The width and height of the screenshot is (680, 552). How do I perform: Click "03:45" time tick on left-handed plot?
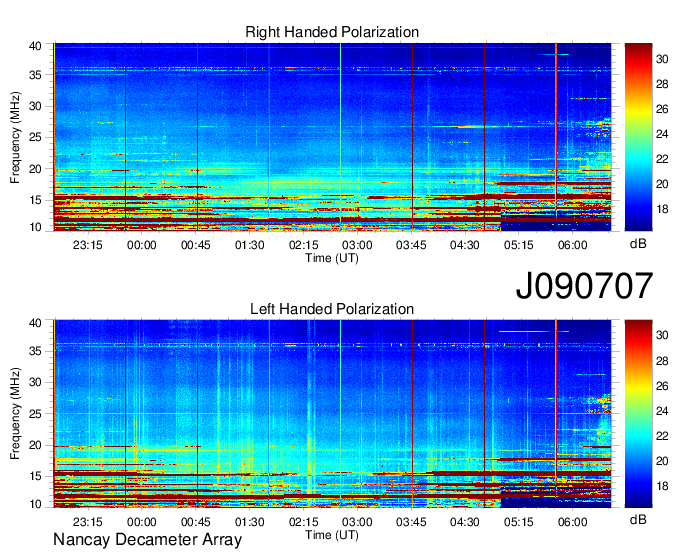click(411, 522)
